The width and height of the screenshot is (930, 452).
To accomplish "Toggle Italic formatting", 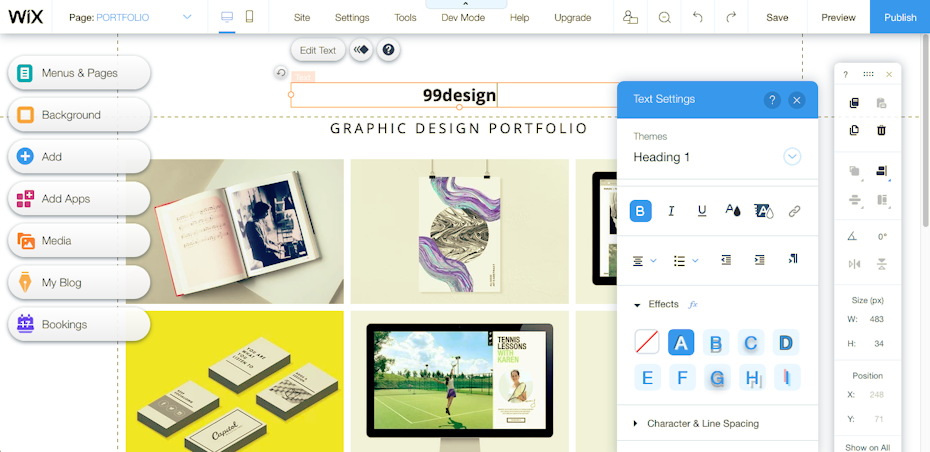I will click(x=671, y=211).
